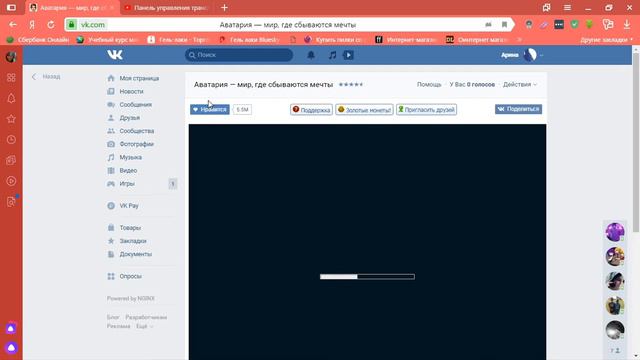Open history clock icon in browser sidebar
This screenshot has width=640, height=360.
[11, 140]
